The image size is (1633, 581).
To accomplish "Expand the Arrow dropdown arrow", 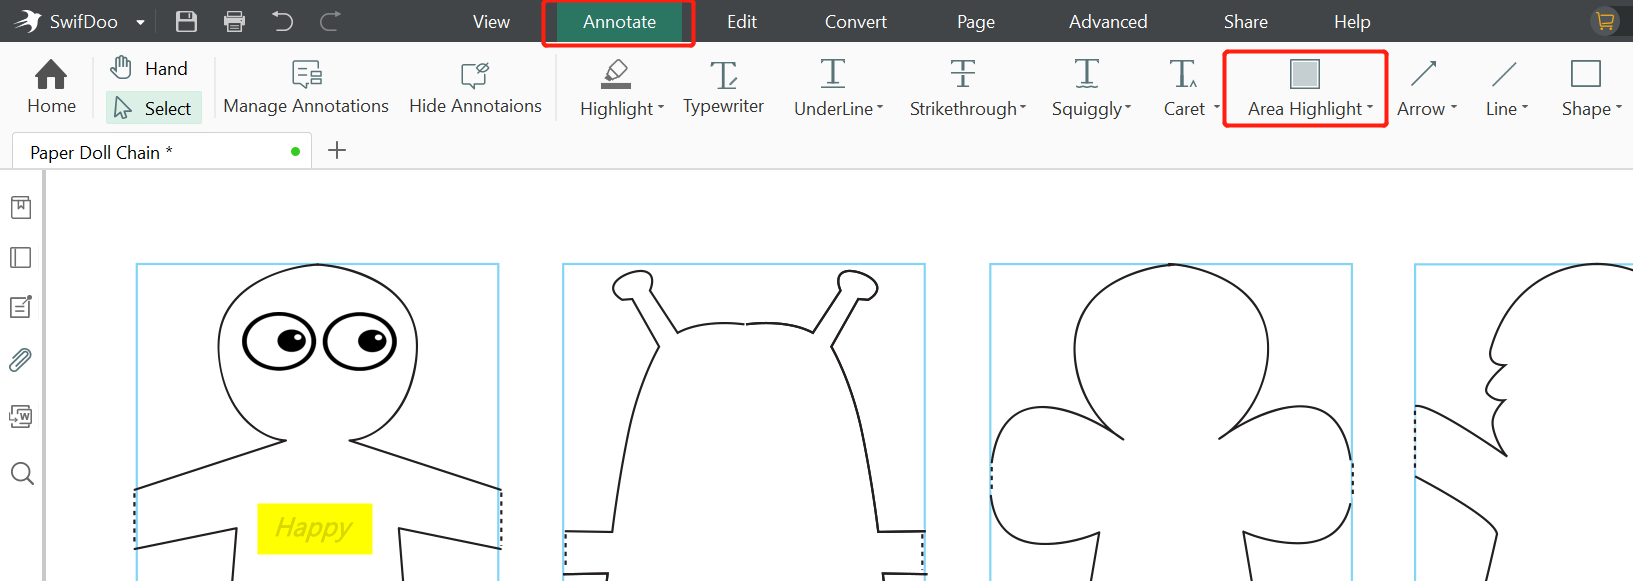I will coord(1454,107).
